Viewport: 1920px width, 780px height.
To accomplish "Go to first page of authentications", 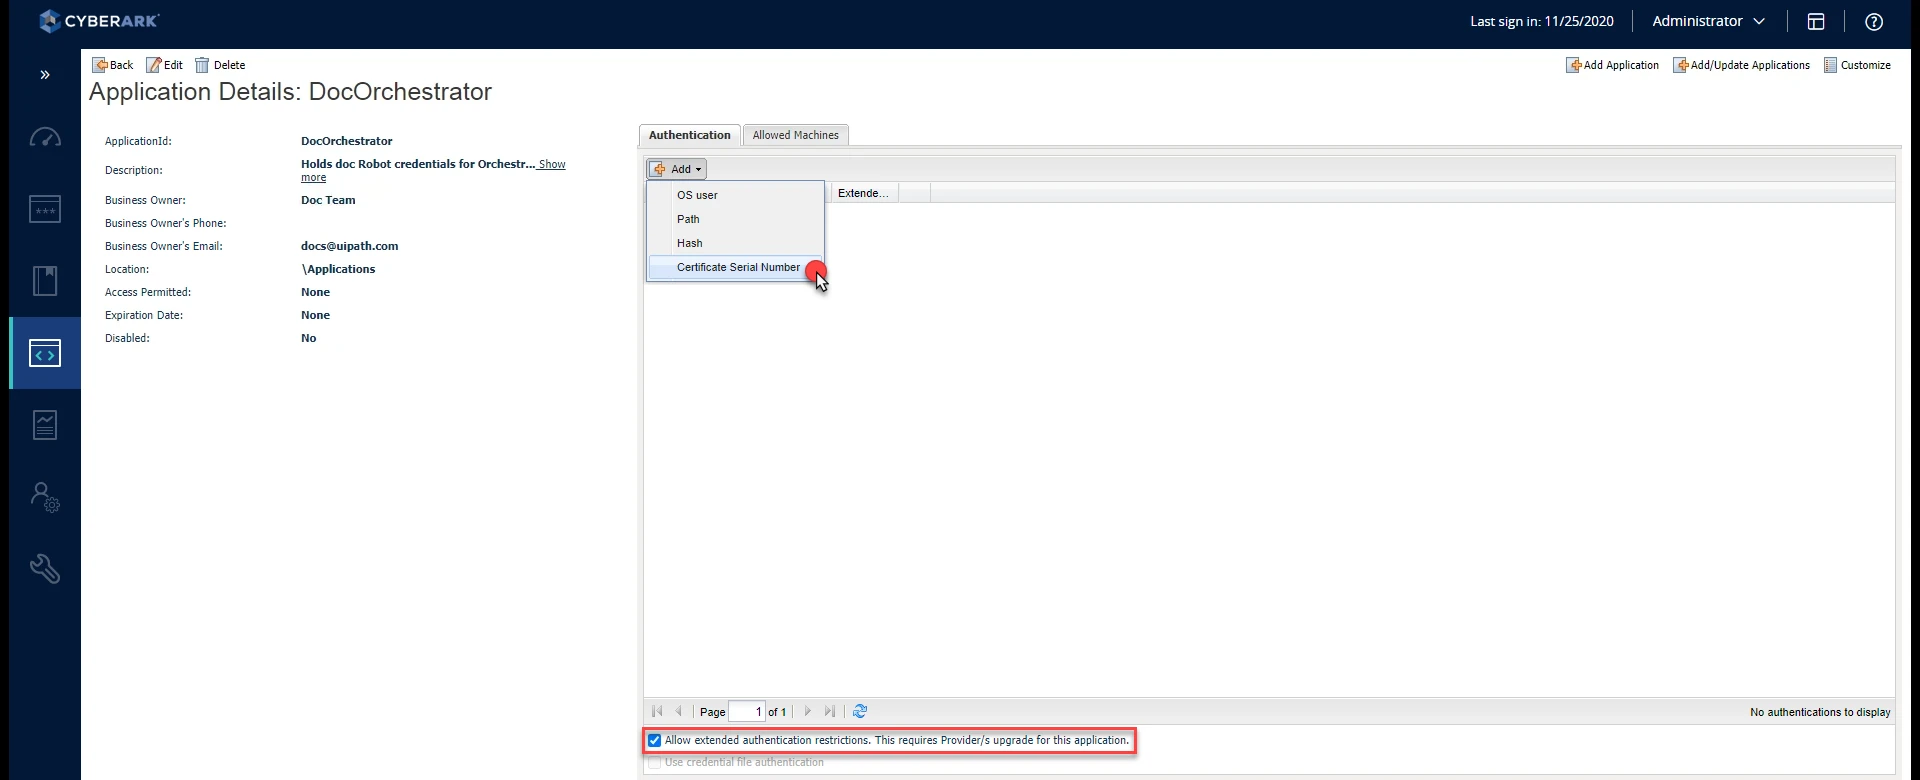I will (657, 712).
